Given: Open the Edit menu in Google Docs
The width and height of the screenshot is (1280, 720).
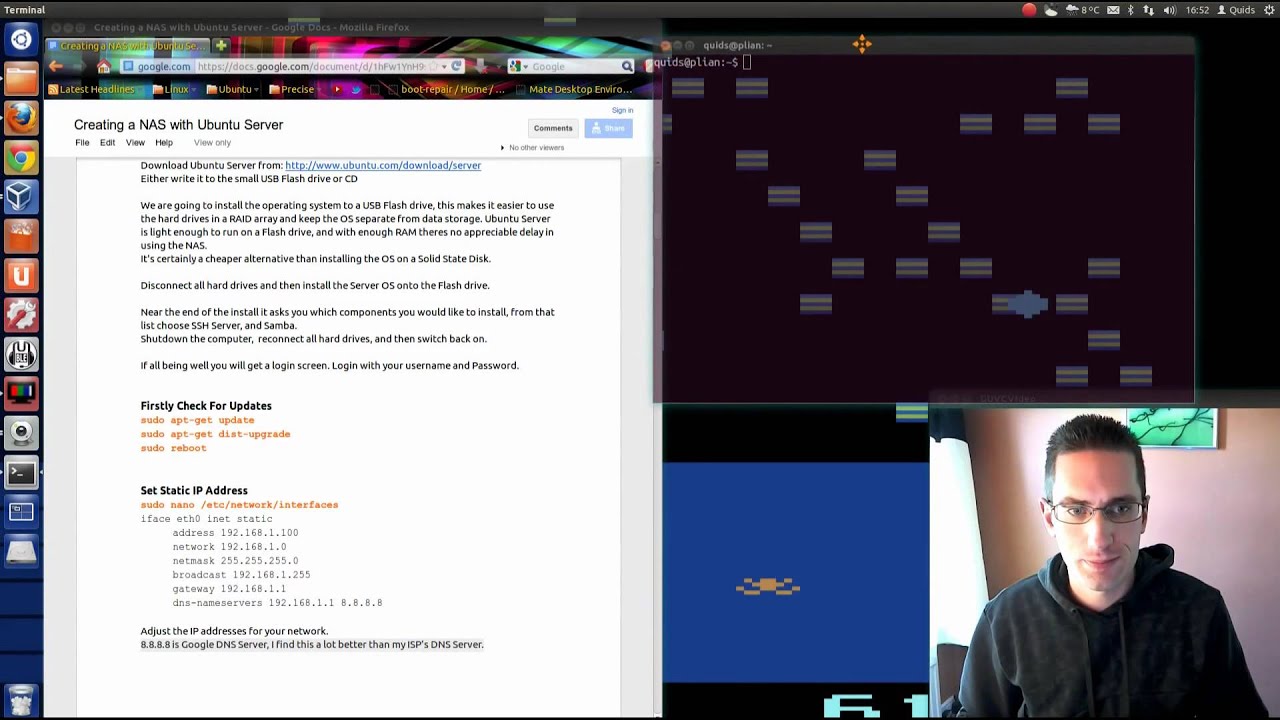Looking at the screenshot, I should point(107,143).
